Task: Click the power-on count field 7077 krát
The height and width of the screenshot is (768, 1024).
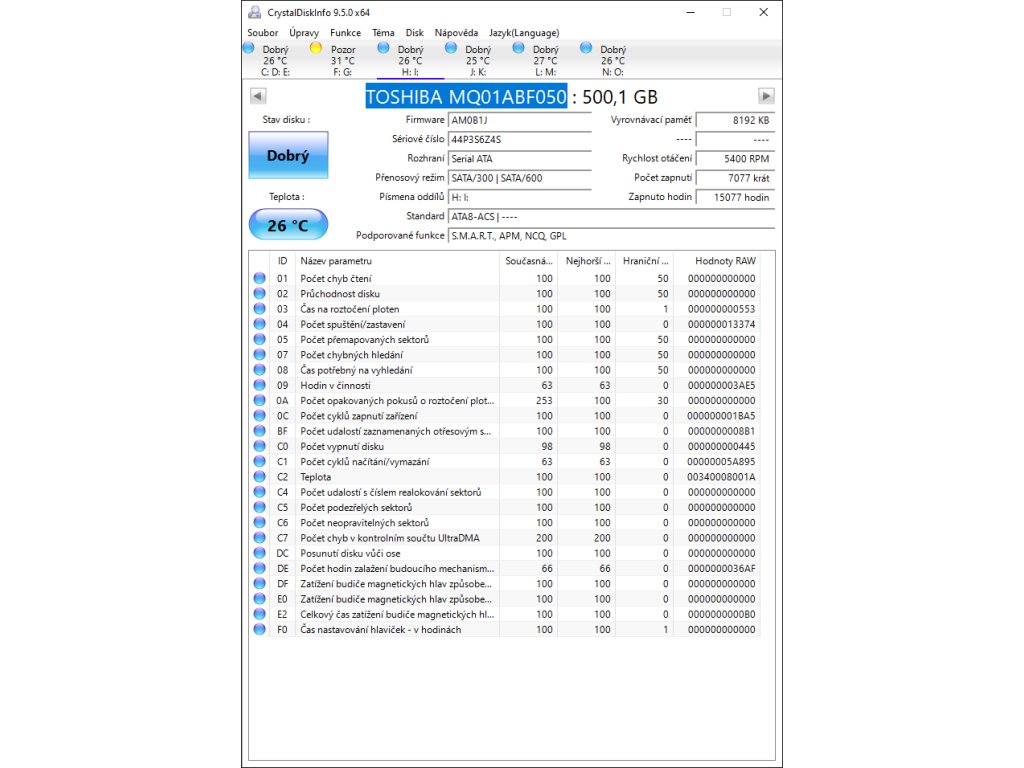Action: [735, 178]
